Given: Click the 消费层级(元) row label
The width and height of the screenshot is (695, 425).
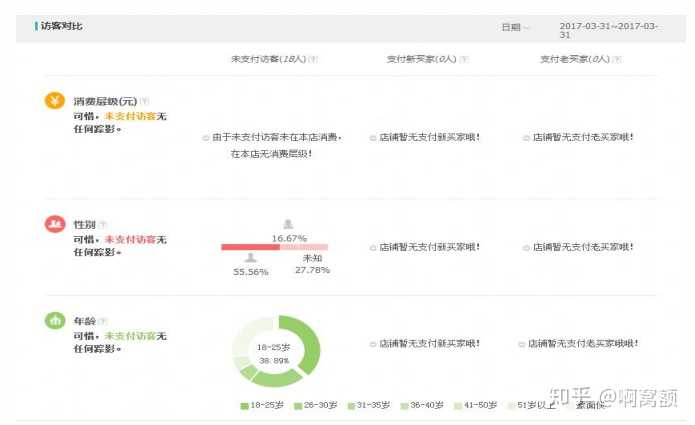Looking at the screenshot, I should (x=105, y=101).
